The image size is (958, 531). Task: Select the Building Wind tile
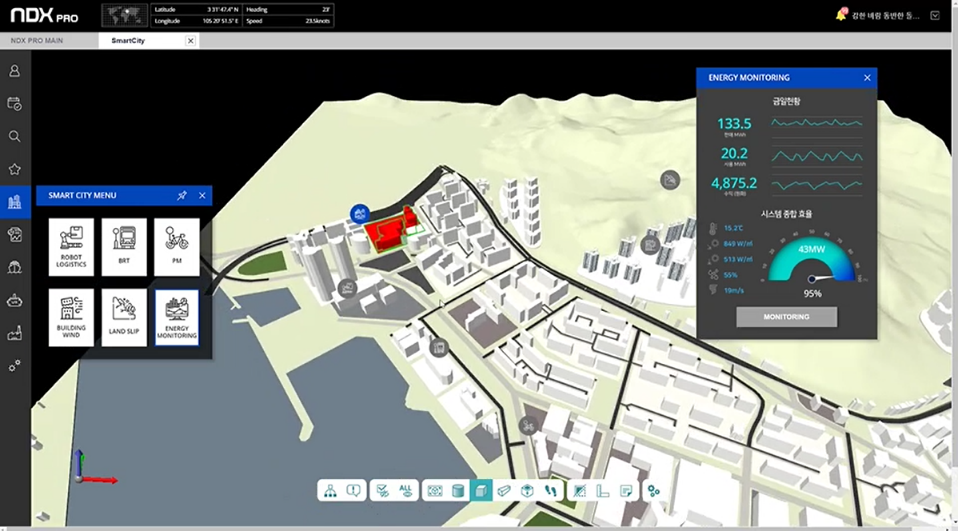tap(71, 317)
